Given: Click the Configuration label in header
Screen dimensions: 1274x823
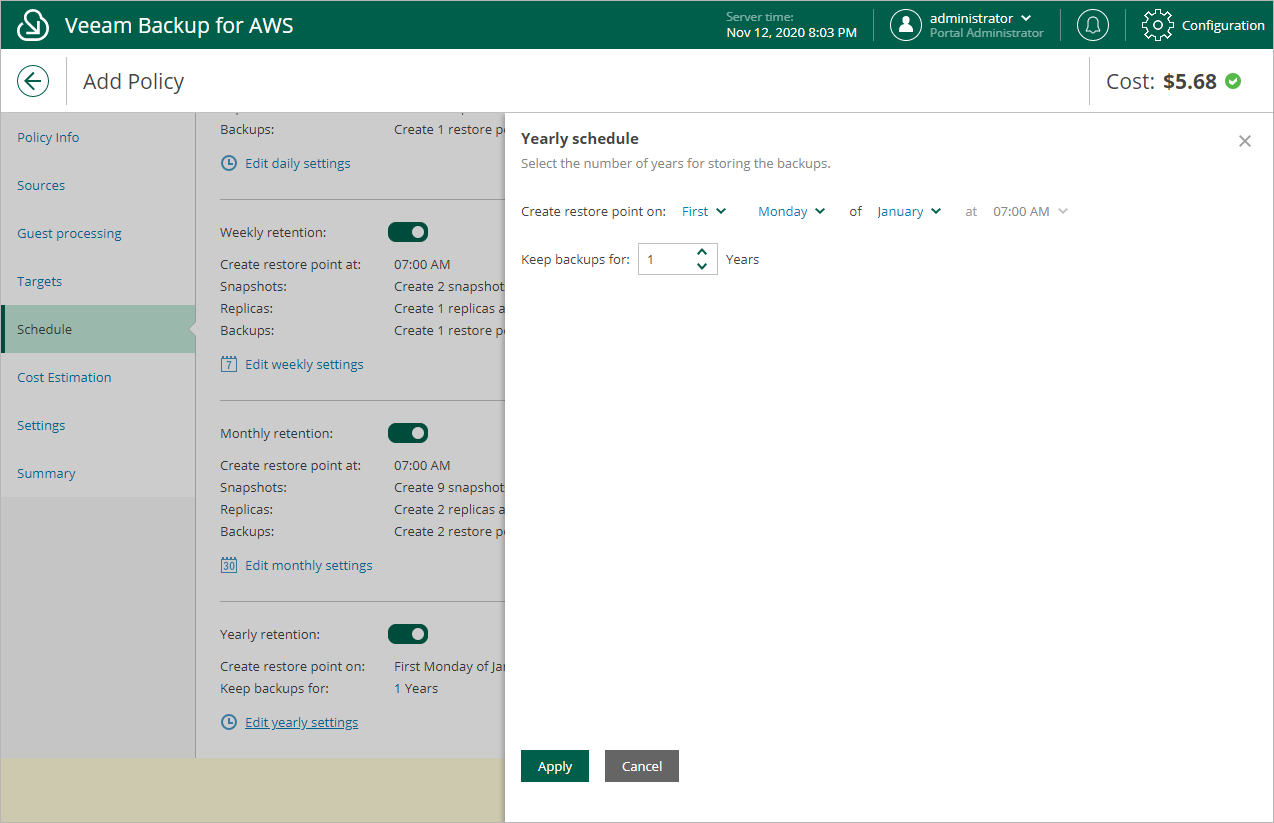Looking at the screenshot, I should click(x=1223, y=26).
